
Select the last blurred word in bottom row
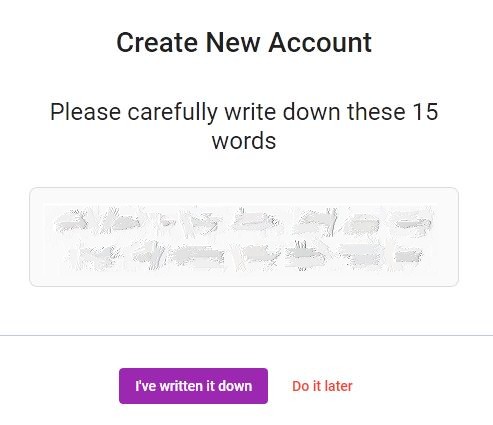tap(409, 256)
